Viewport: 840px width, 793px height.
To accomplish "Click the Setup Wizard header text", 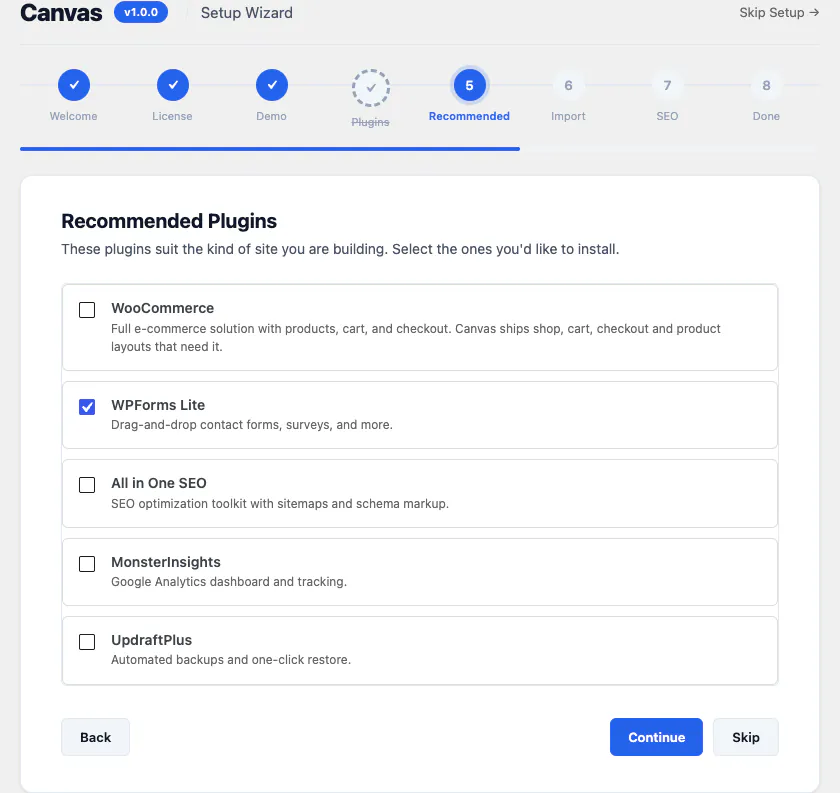I will click(246, 13).
